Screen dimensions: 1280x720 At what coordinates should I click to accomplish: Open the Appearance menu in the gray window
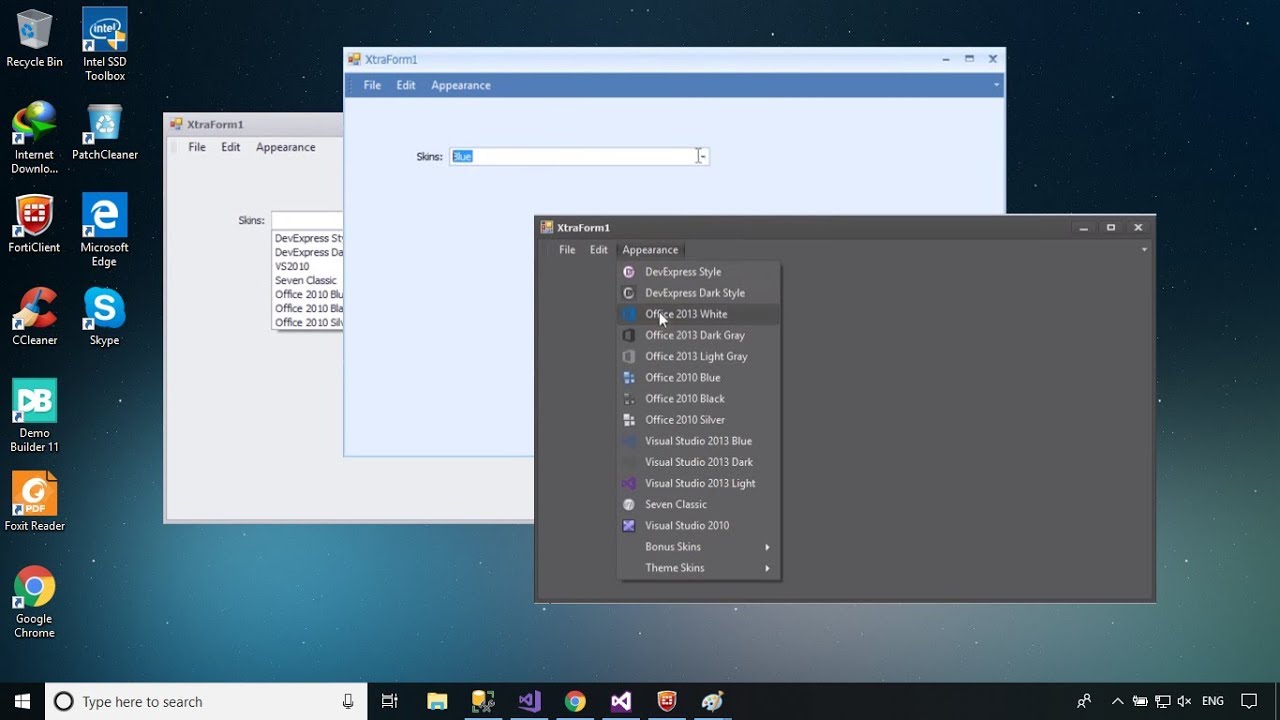pyautogui.click(x=285, y=147)
